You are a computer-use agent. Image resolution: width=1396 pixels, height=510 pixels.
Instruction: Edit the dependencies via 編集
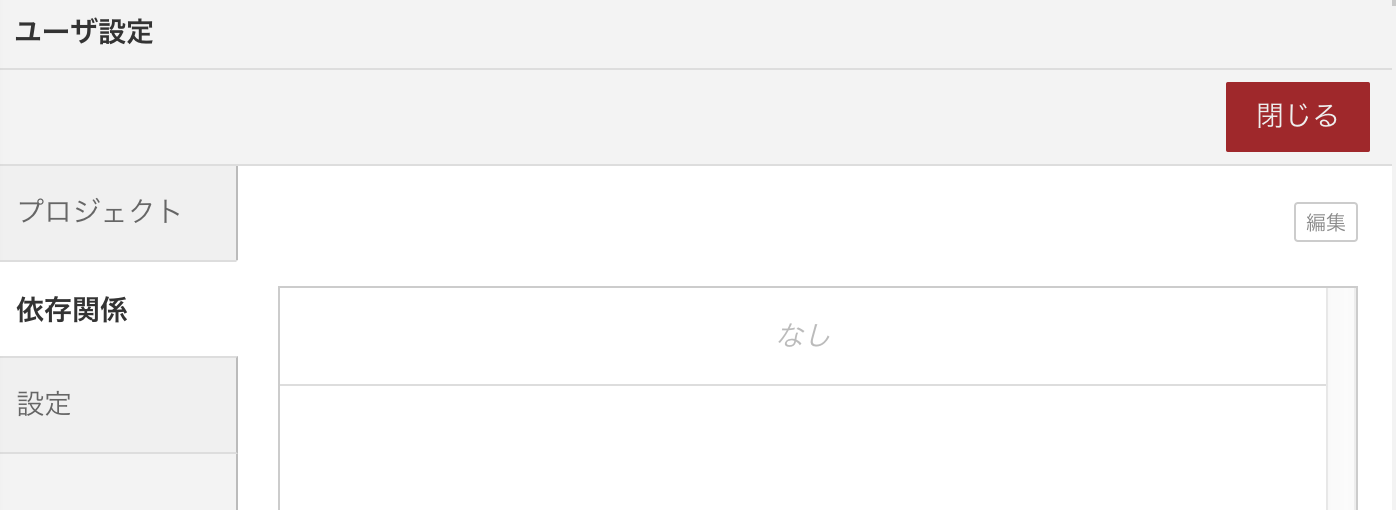[1325, 223]
